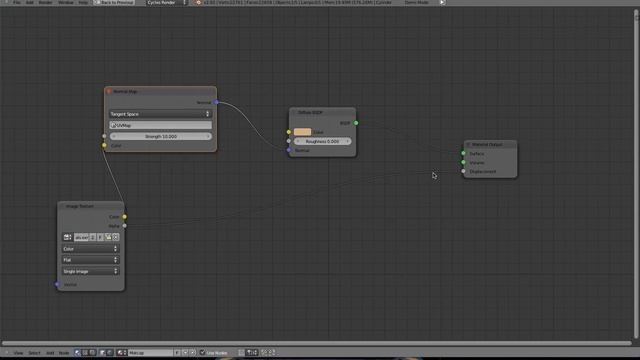Click the Demo Mode button

(x=416, y=2)
